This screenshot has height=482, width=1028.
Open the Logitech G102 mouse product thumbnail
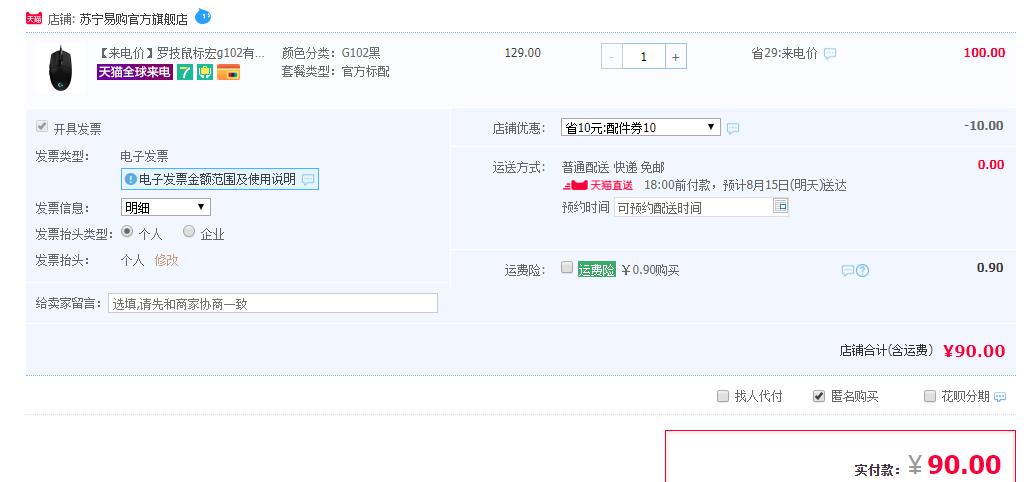coord(60,68)
